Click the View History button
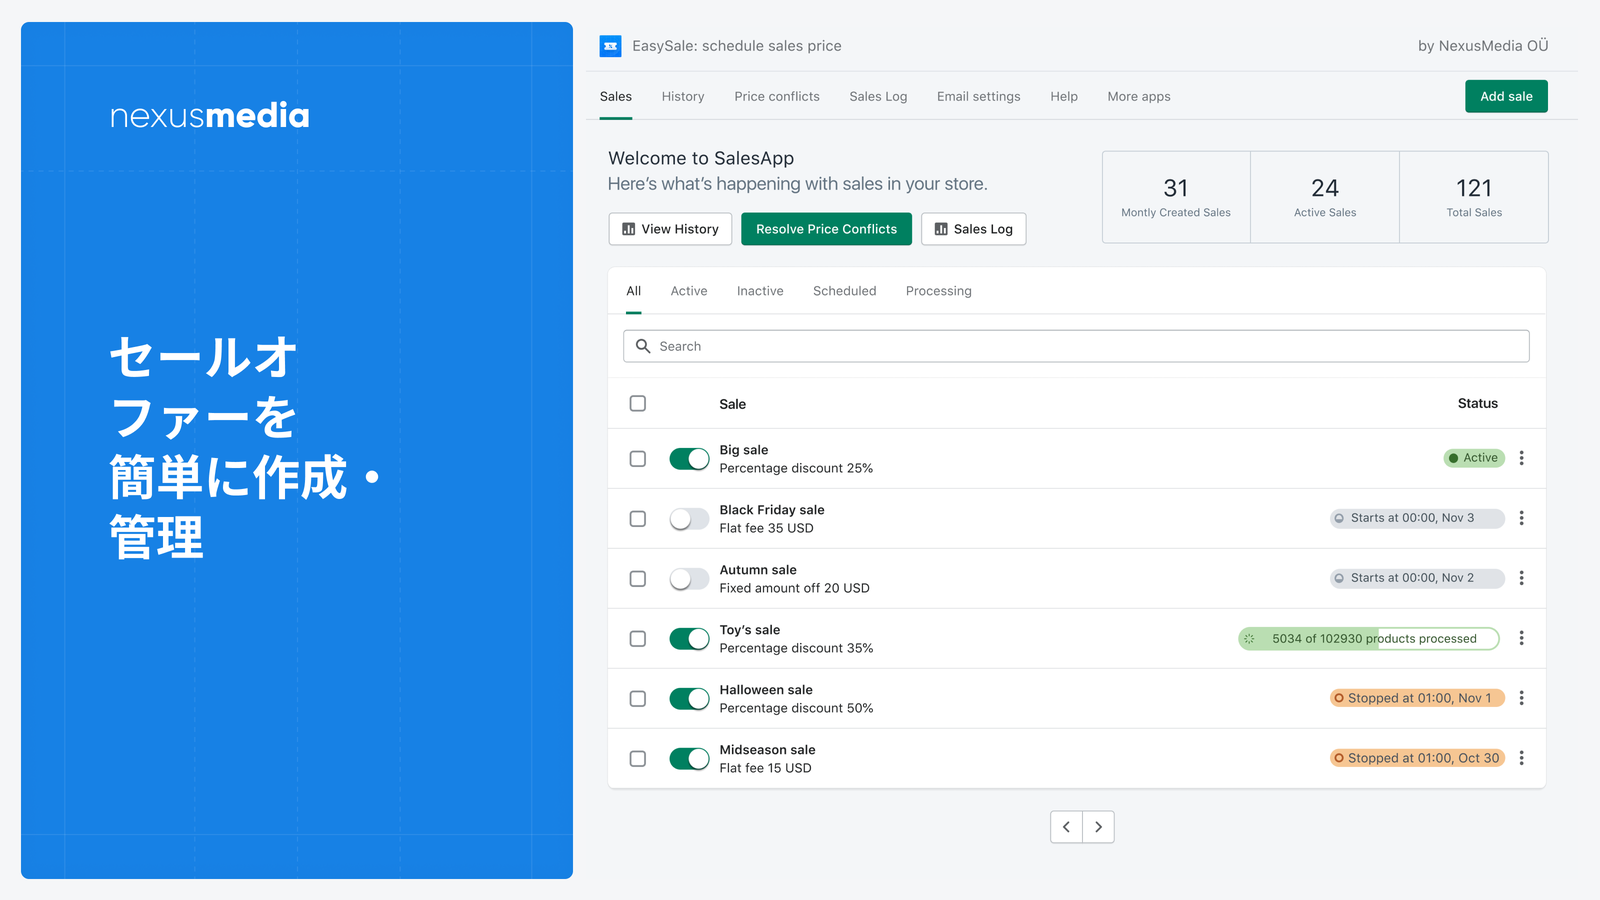The height and width of the screenshot is (900, 1600). [x=670, y=229]
